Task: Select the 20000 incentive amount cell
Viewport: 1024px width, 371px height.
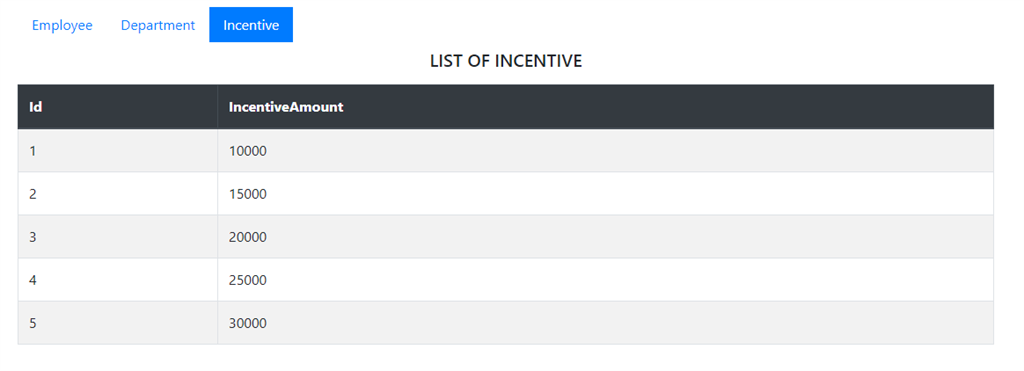Action: pos(605,237)
